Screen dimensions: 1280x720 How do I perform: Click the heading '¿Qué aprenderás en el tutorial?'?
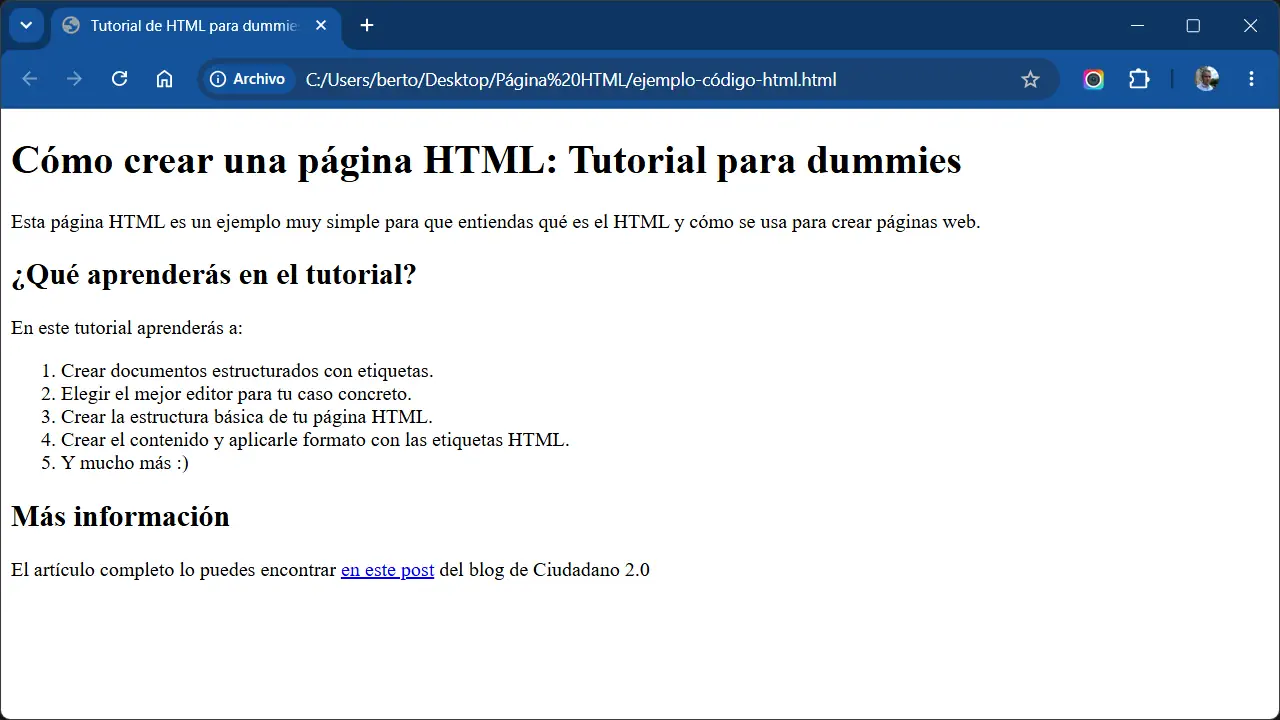[214, 274]
